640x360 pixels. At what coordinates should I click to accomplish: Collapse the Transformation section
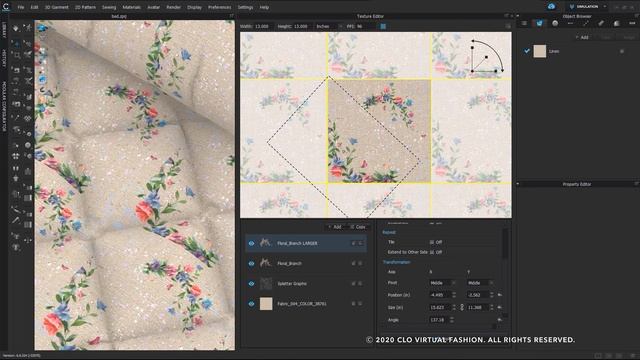[x=396, y=262]
